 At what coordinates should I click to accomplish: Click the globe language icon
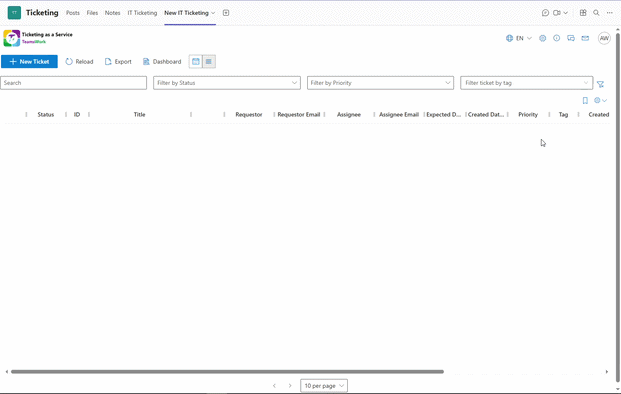point(509,38)
